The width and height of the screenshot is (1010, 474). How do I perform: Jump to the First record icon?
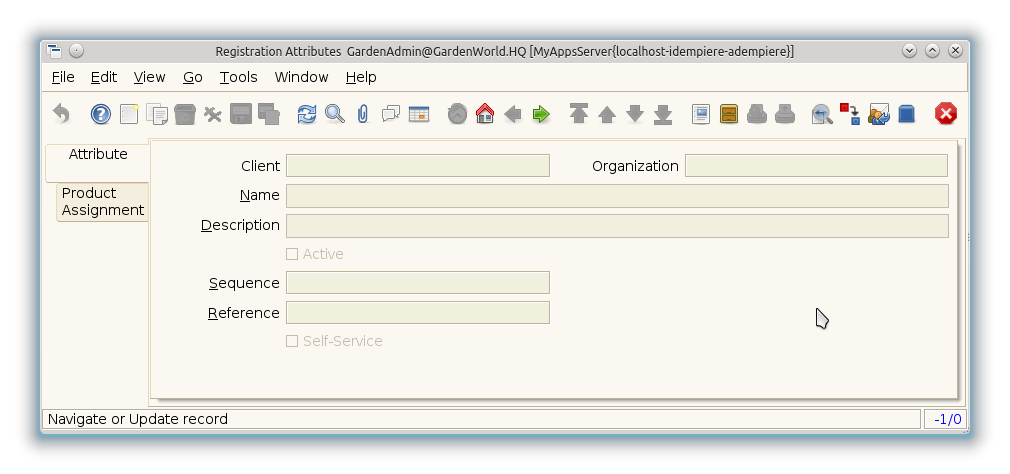tap(578, 114)
